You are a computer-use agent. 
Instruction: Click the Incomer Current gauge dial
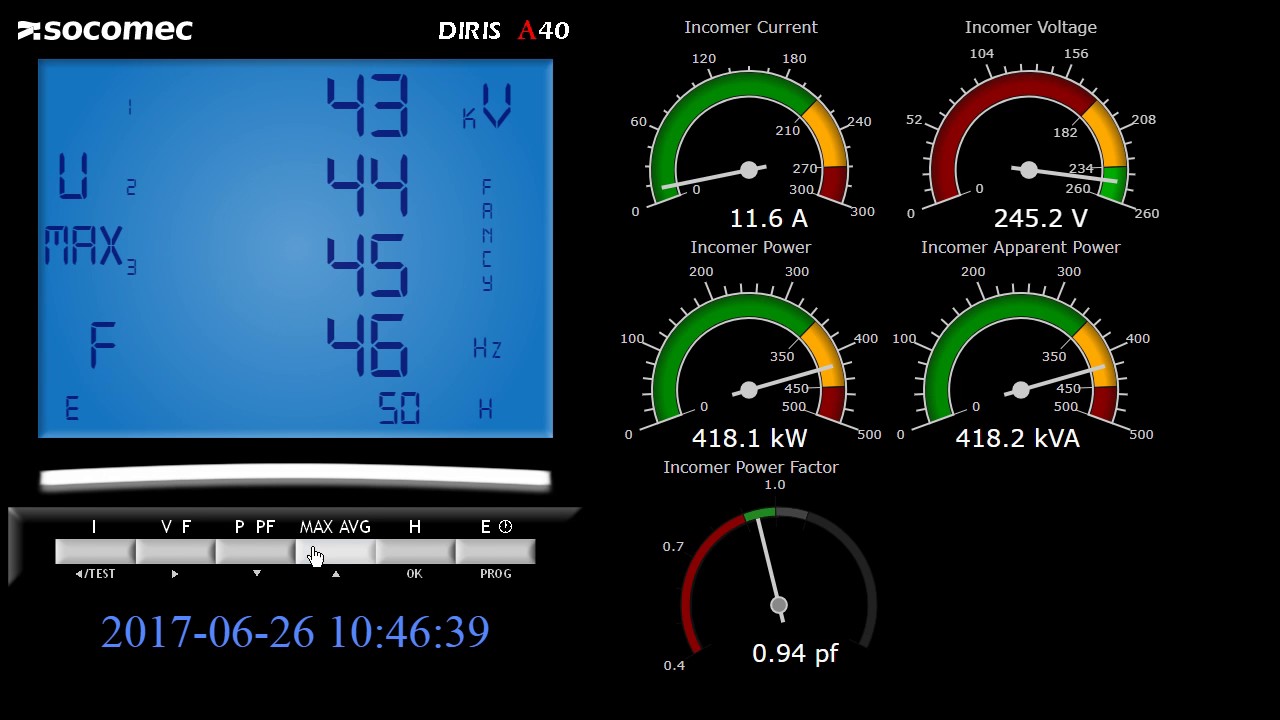pyautogui.click(x=749, y=138)
